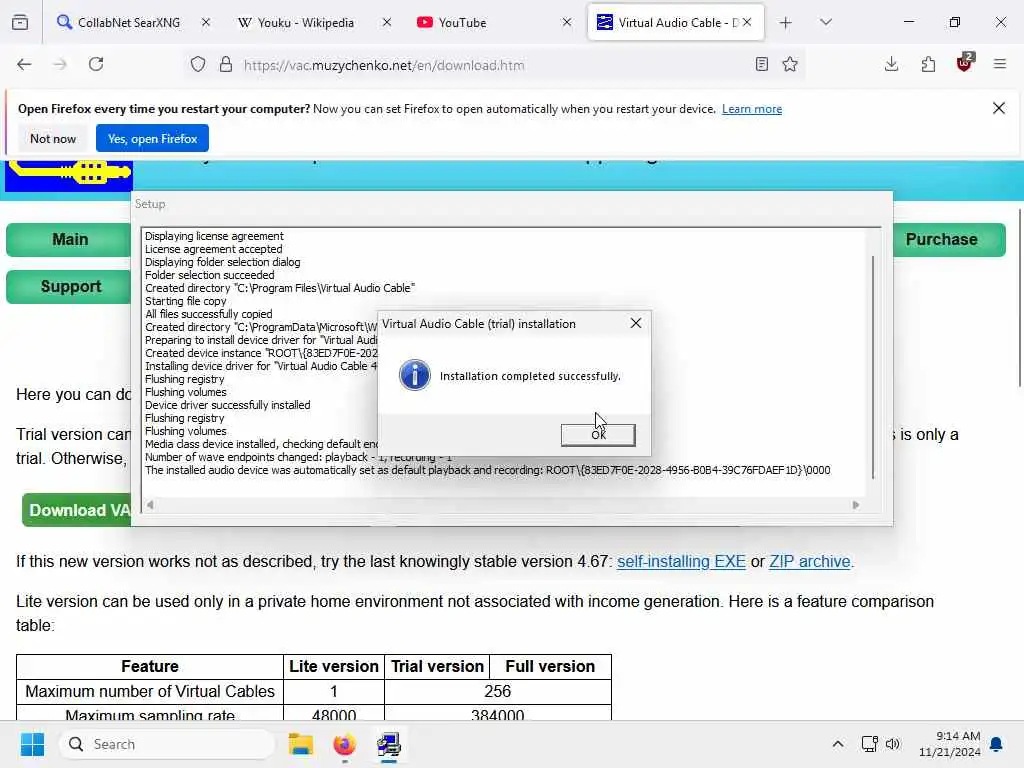The width and height of the screenshot is (1024, 768).
Task: Open the self-installing EXE link
Action: (681, 562)
